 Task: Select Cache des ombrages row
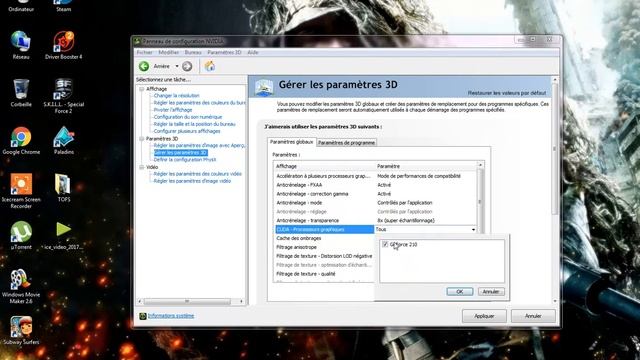pos(324,238)
